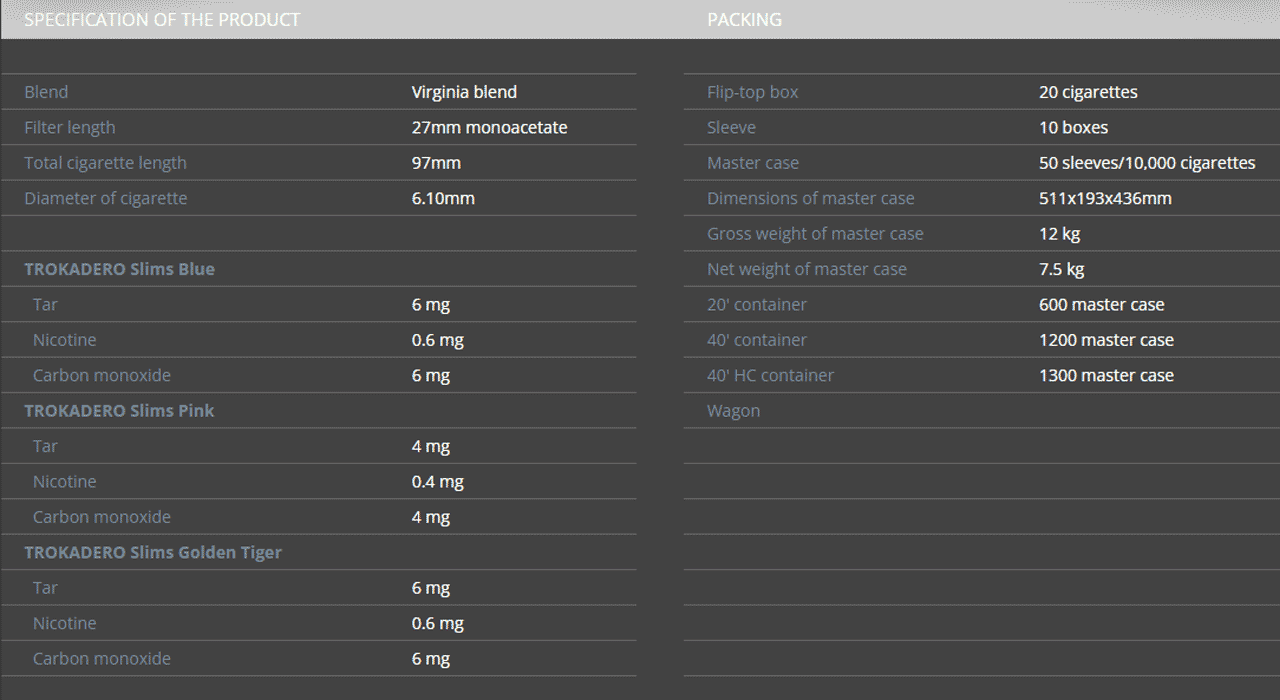Click the '10 boxes' value

point(1074,128)
